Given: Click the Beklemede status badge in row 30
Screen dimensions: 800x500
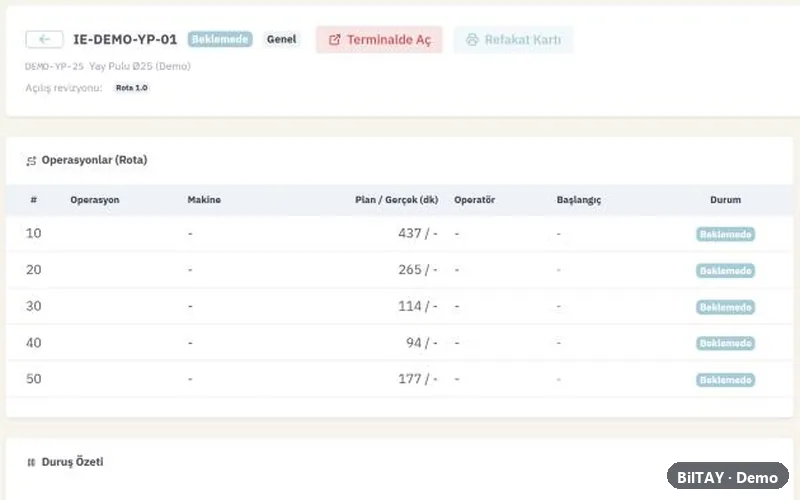Looking at the screenshot, I should 726,307.
